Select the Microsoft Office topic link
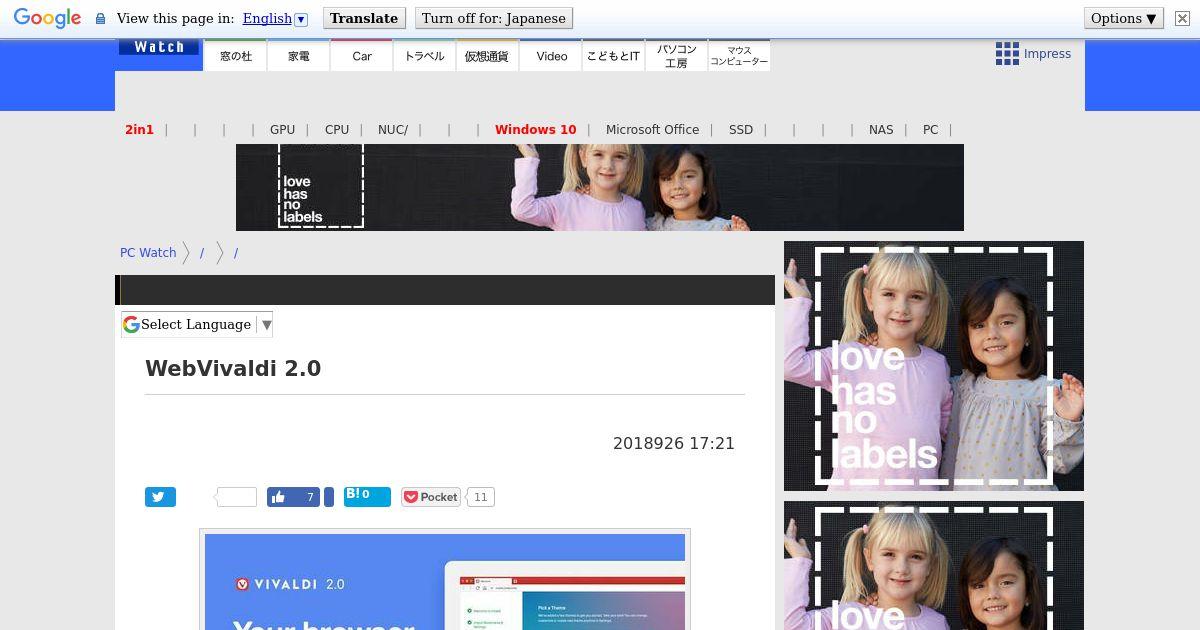This screenshot has width=1200, height=630. click(x=652, y=130)
